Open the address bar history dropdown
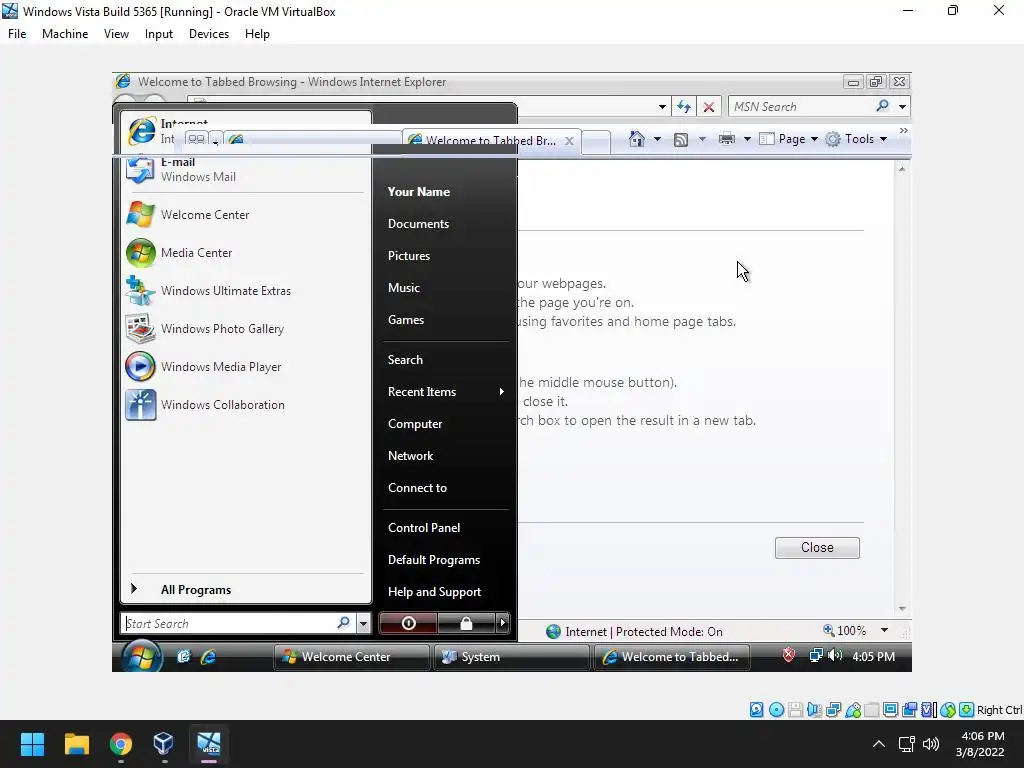The image size is (1024, 768). click(x=662, y=106)
